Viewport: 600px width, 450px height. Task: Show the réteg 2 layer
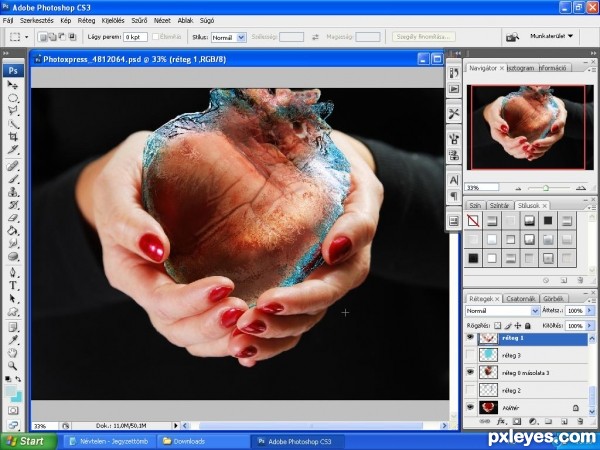point(470,390)
